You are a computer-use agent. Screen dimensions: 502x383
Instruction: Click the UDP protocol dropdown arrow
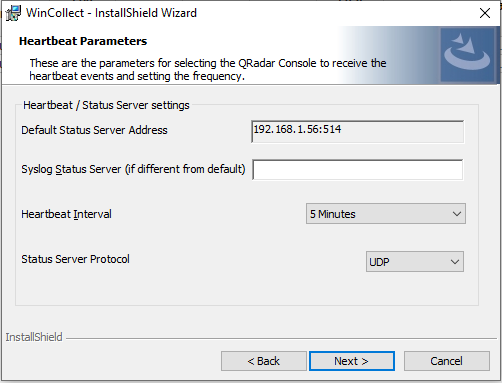coord(455,262)
